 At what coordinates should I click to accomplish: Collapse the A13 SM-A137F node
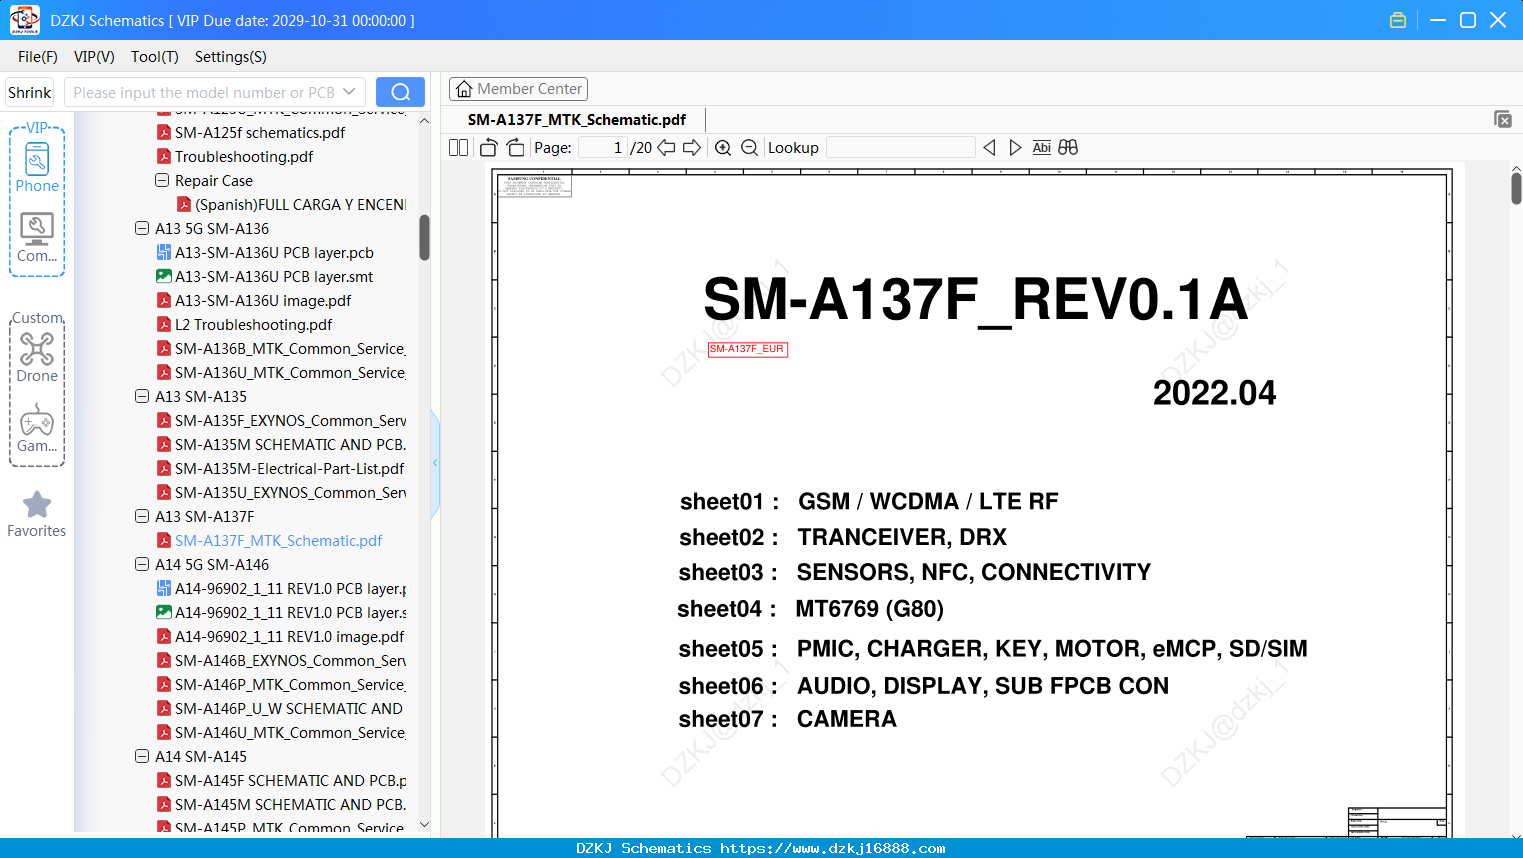(142, 516)
